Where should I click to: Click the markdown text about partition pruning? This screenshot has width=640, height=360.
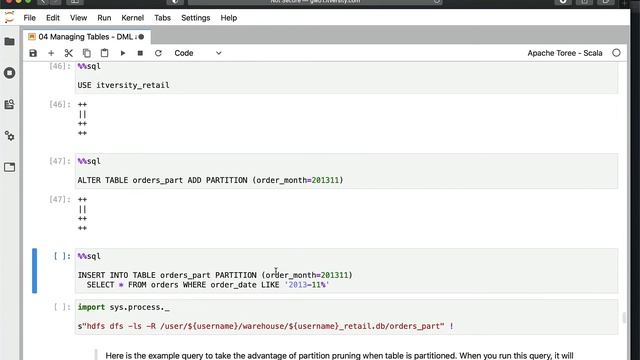pyautogui.click(x=339, y=356)
